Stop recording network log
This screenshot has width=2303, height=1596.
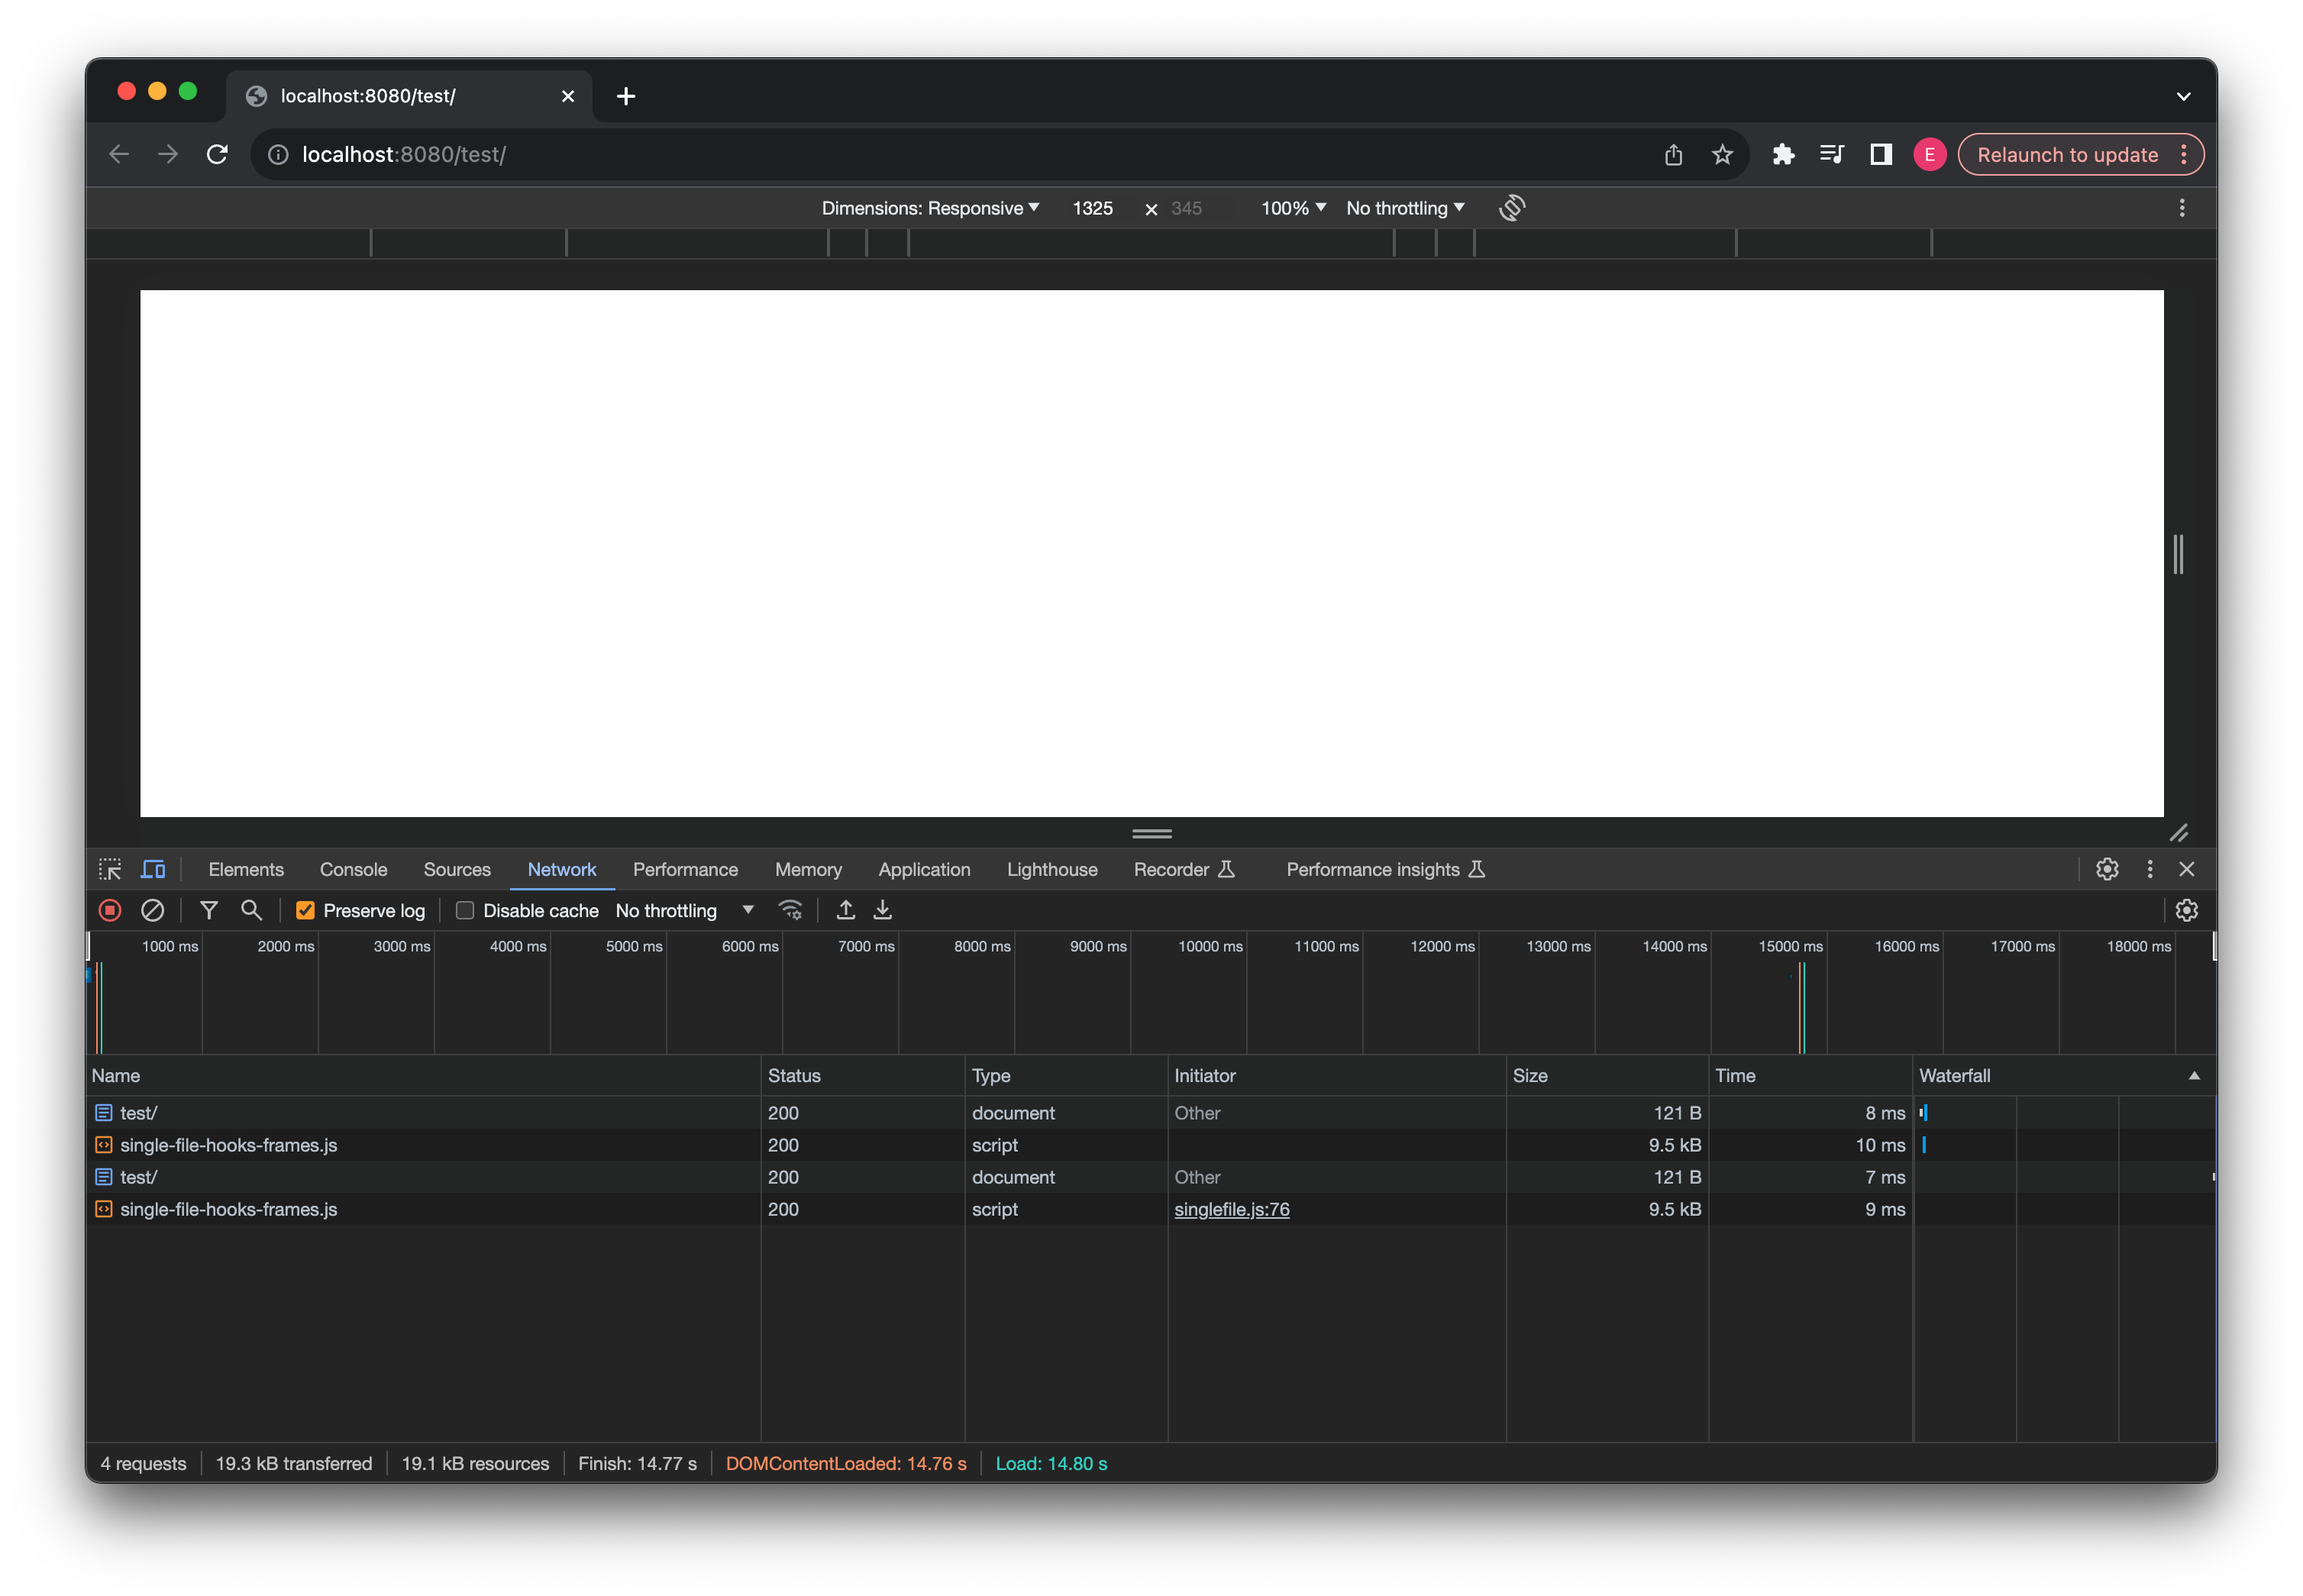tap(110, 910)
